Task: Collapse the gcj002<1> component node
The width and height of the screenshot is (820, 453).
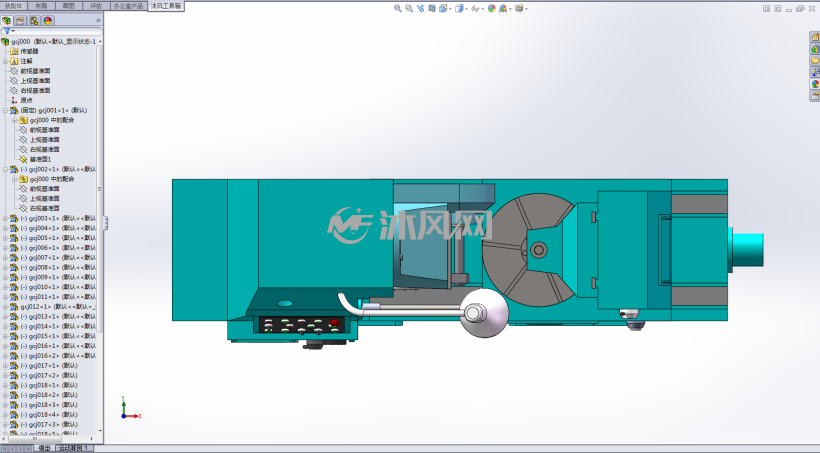Action: 5,169
